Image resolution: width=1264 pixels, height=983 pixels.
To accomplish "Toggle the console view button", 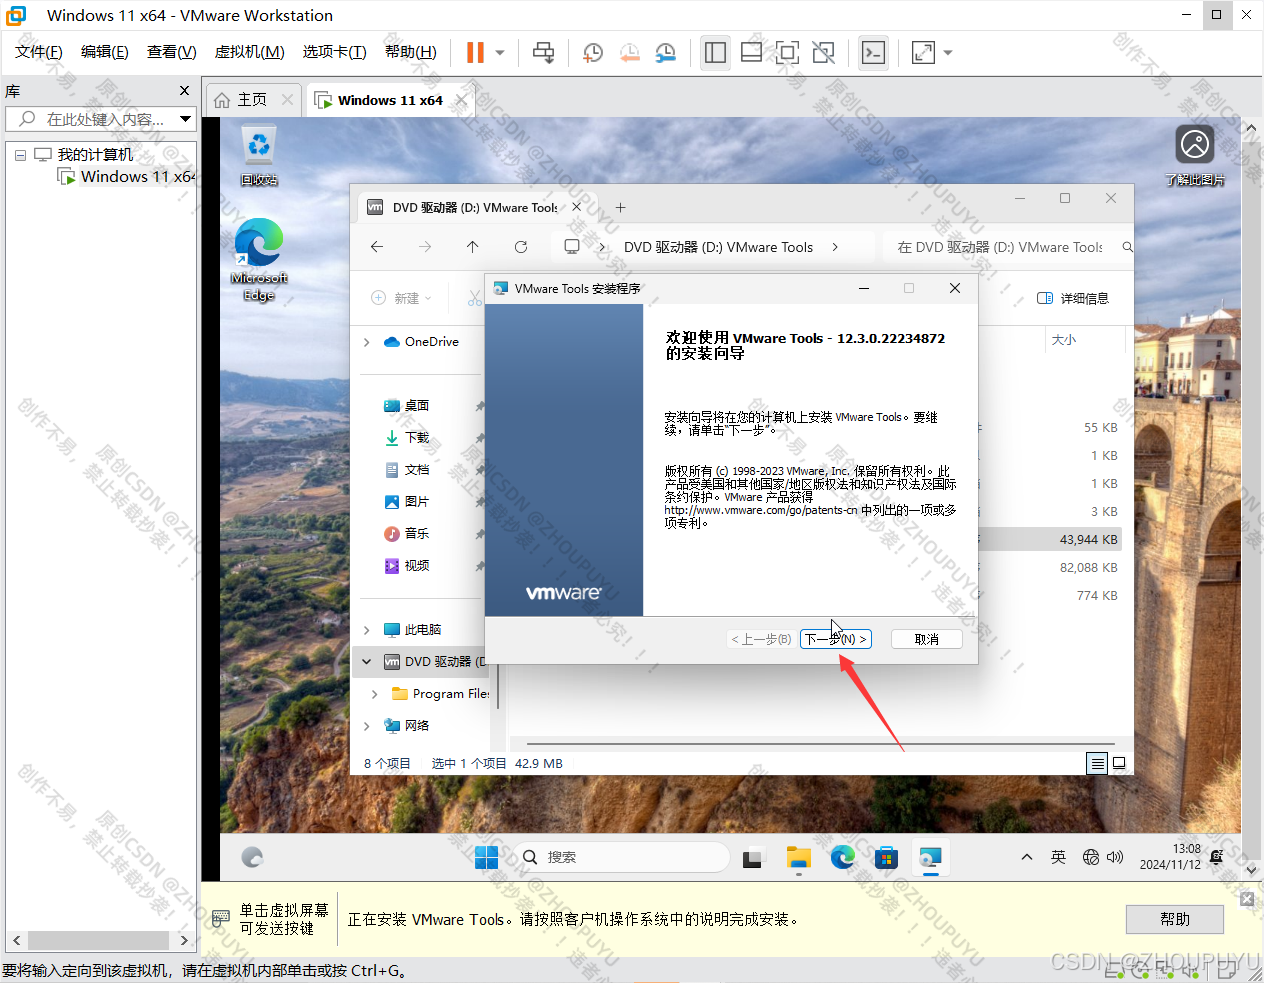I will pyautogui.click(x=873, y=52).
